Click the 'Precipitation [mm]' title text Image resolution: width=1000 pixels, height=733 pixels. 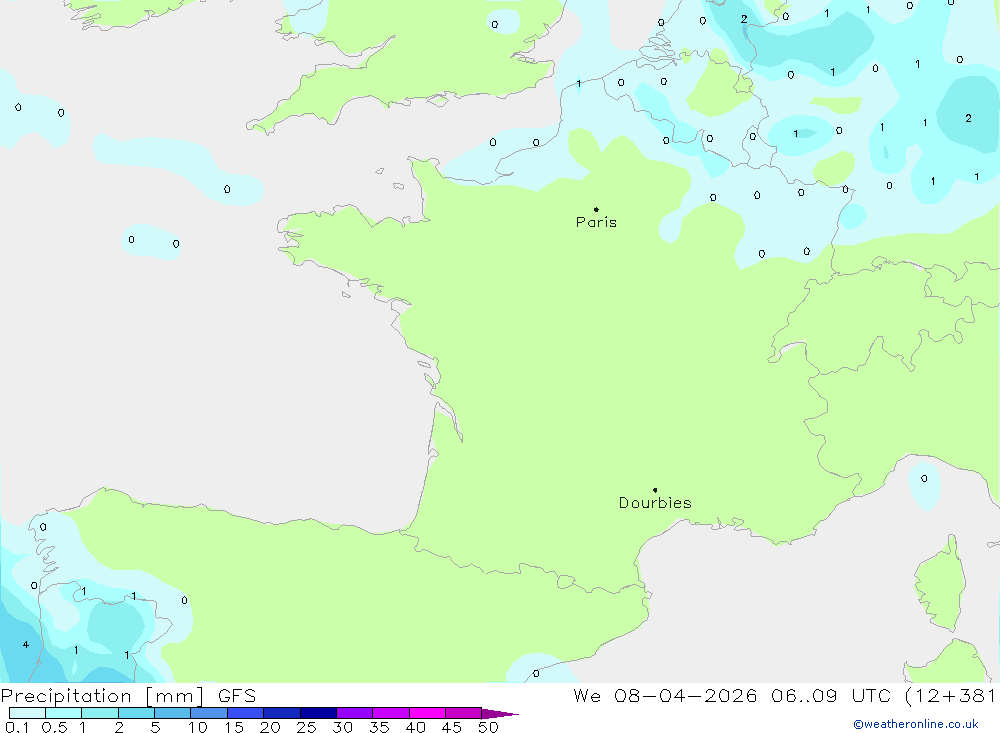[x=102, y=696]
